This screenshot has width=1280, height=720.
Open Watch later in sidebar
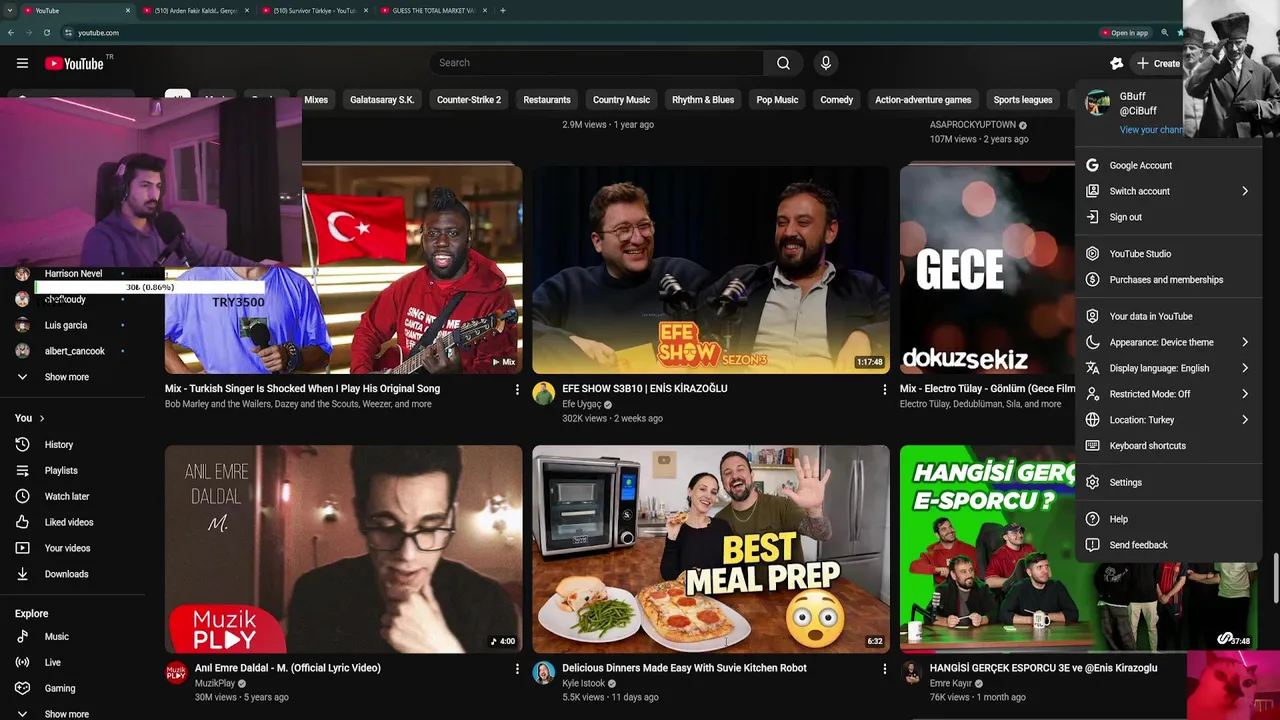pyautogui.click(x=66, y=497)
